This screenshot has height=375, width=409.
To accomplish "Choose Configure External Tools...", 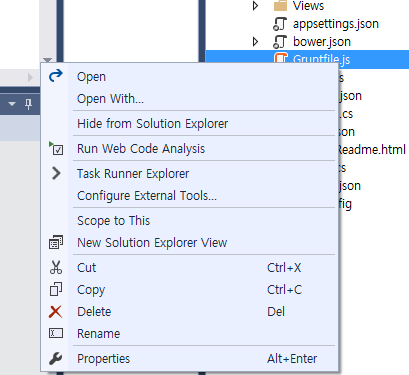I will tap(147, 196).
